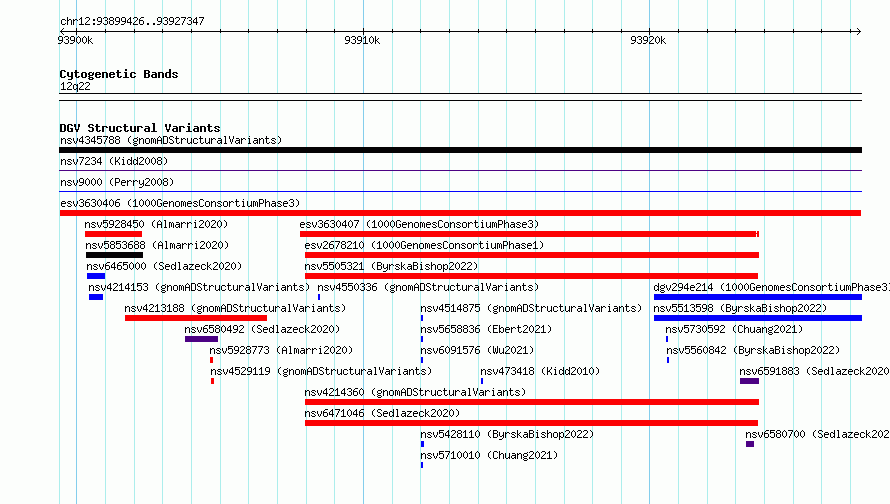Select the red nsv6471046 variant bar
890x504 pixels.
point(531,423)
